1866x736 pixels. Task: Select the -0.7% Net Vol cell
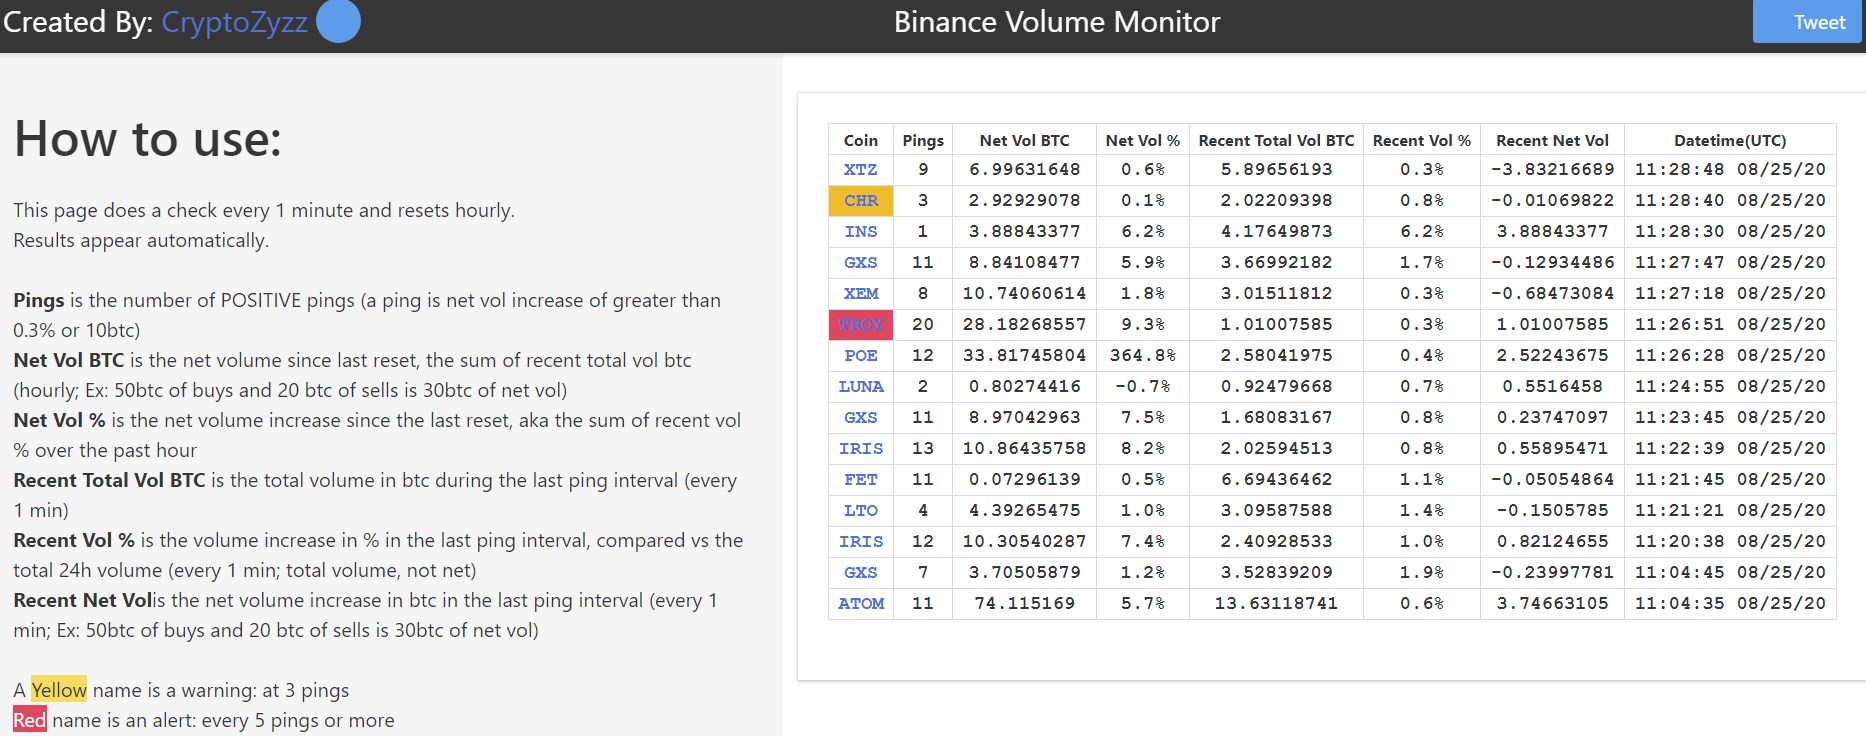tap(1142, 387)
